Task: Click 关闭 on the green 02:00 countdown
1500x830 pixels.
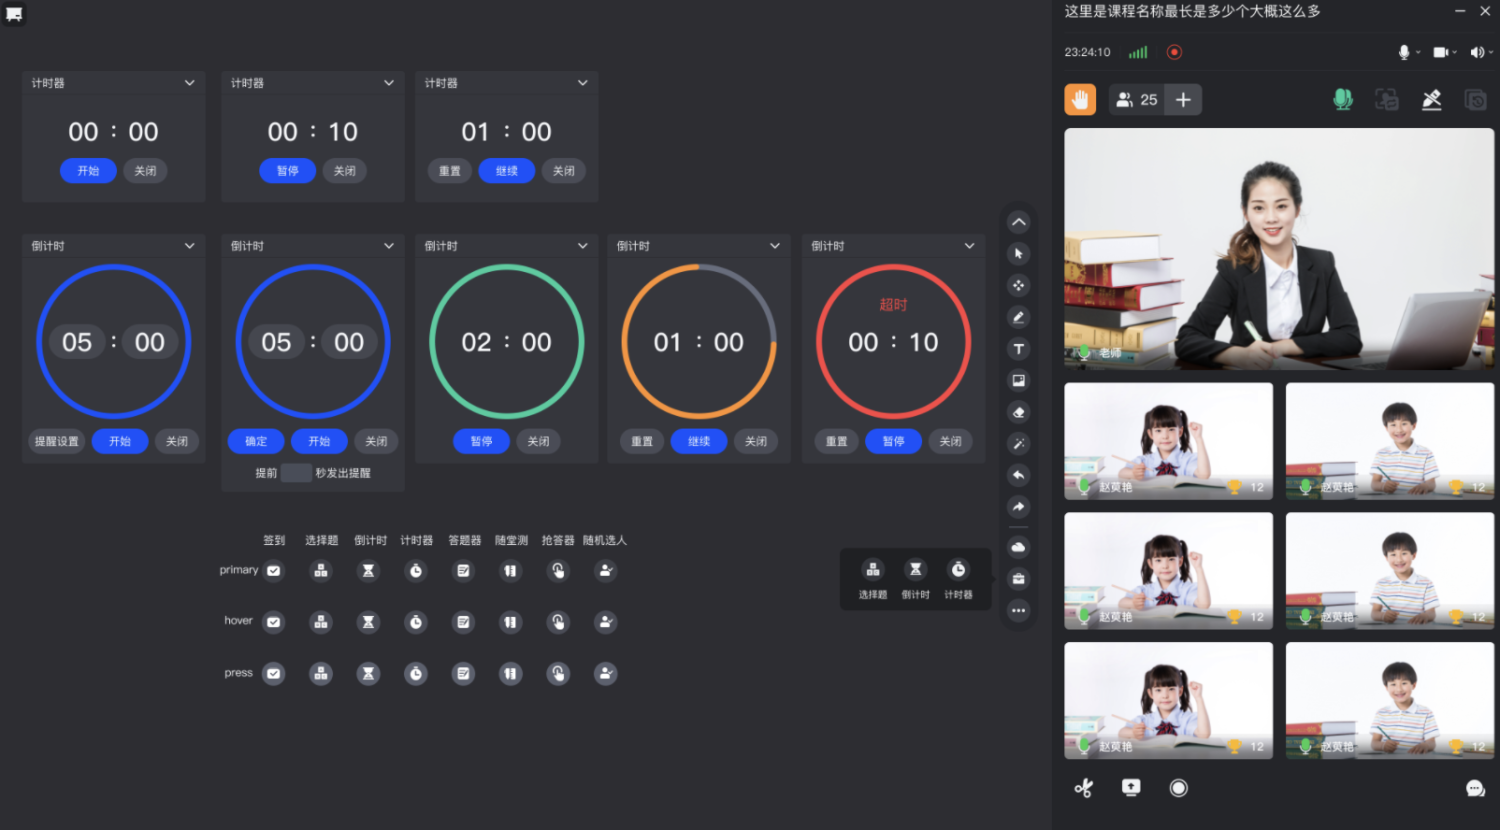Action: (x=538, y=441)
